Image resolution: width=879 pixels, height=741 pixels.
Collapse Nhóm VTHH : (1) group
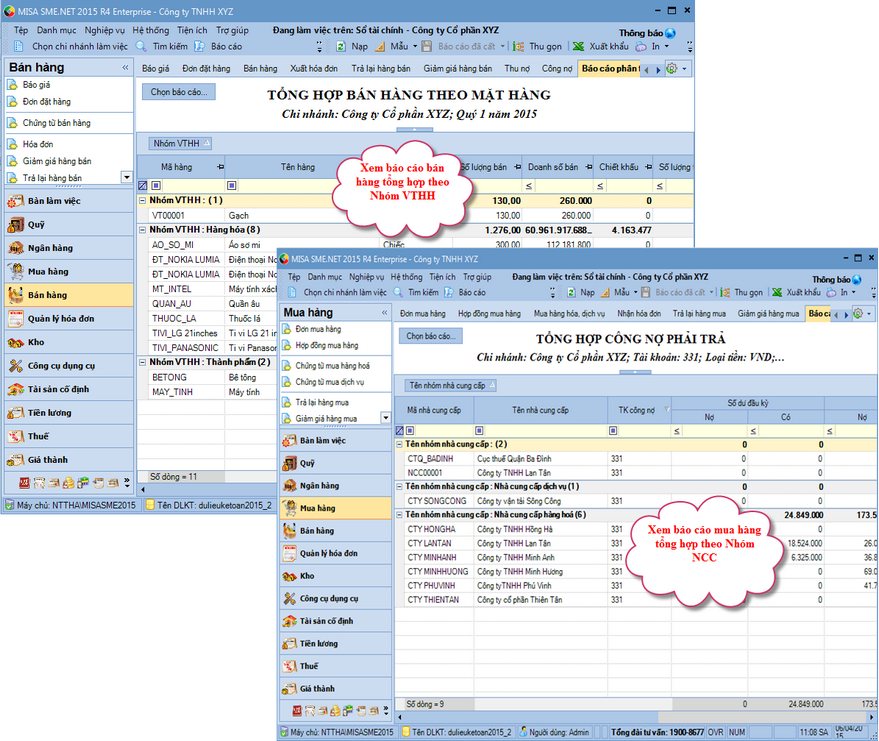(143, 200)
